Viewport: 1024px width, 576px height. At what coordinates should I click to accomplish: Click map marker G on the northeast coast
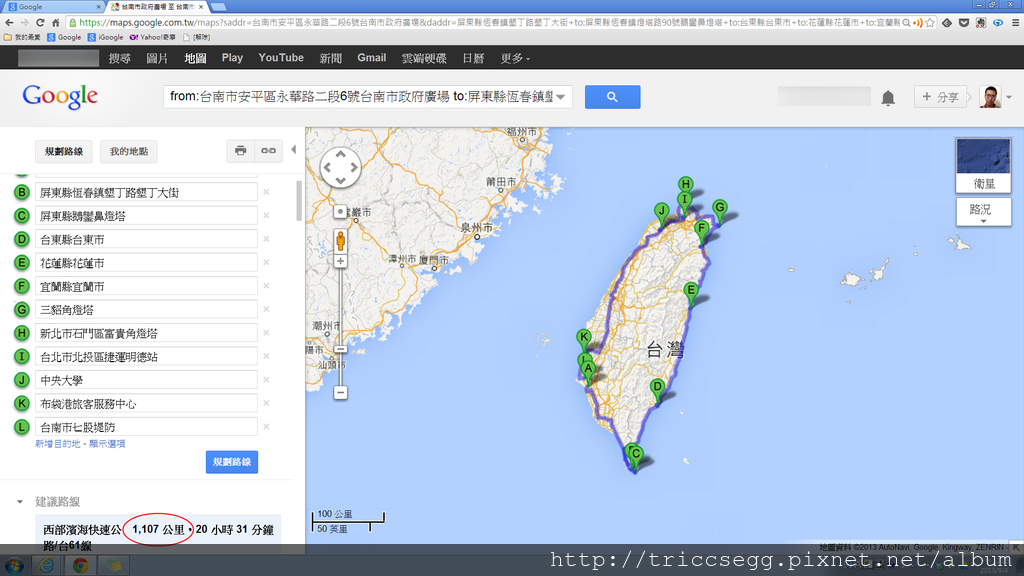[719, 211]
